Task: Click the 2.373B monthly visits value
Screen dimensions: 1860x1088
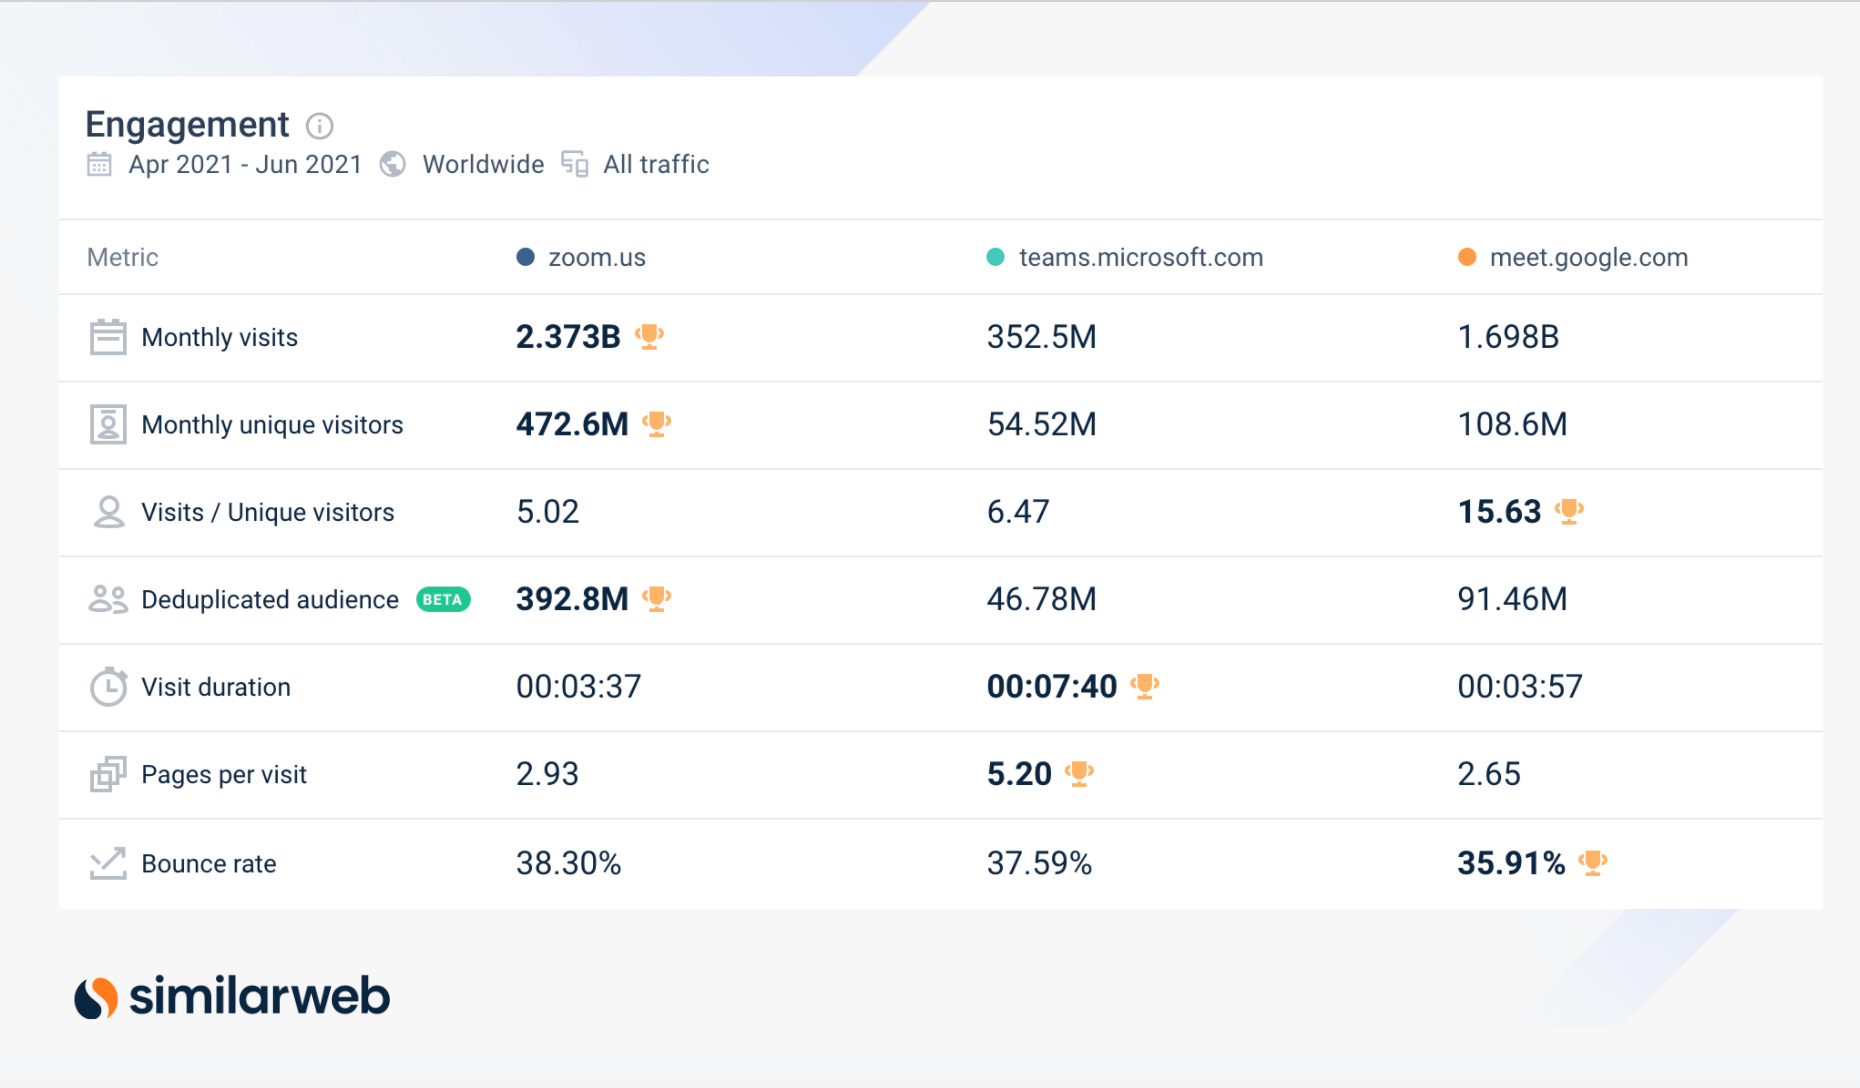Action: click(568, 337)
